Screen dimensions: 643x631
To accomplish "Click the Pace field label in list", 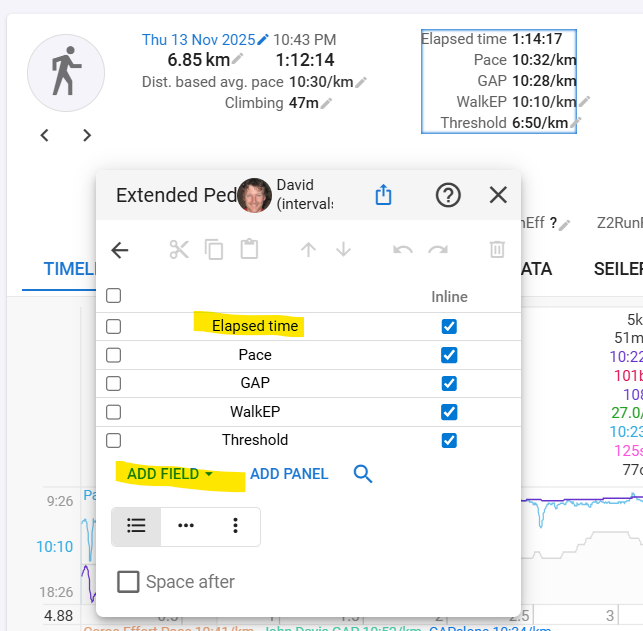I will [255, 355].
